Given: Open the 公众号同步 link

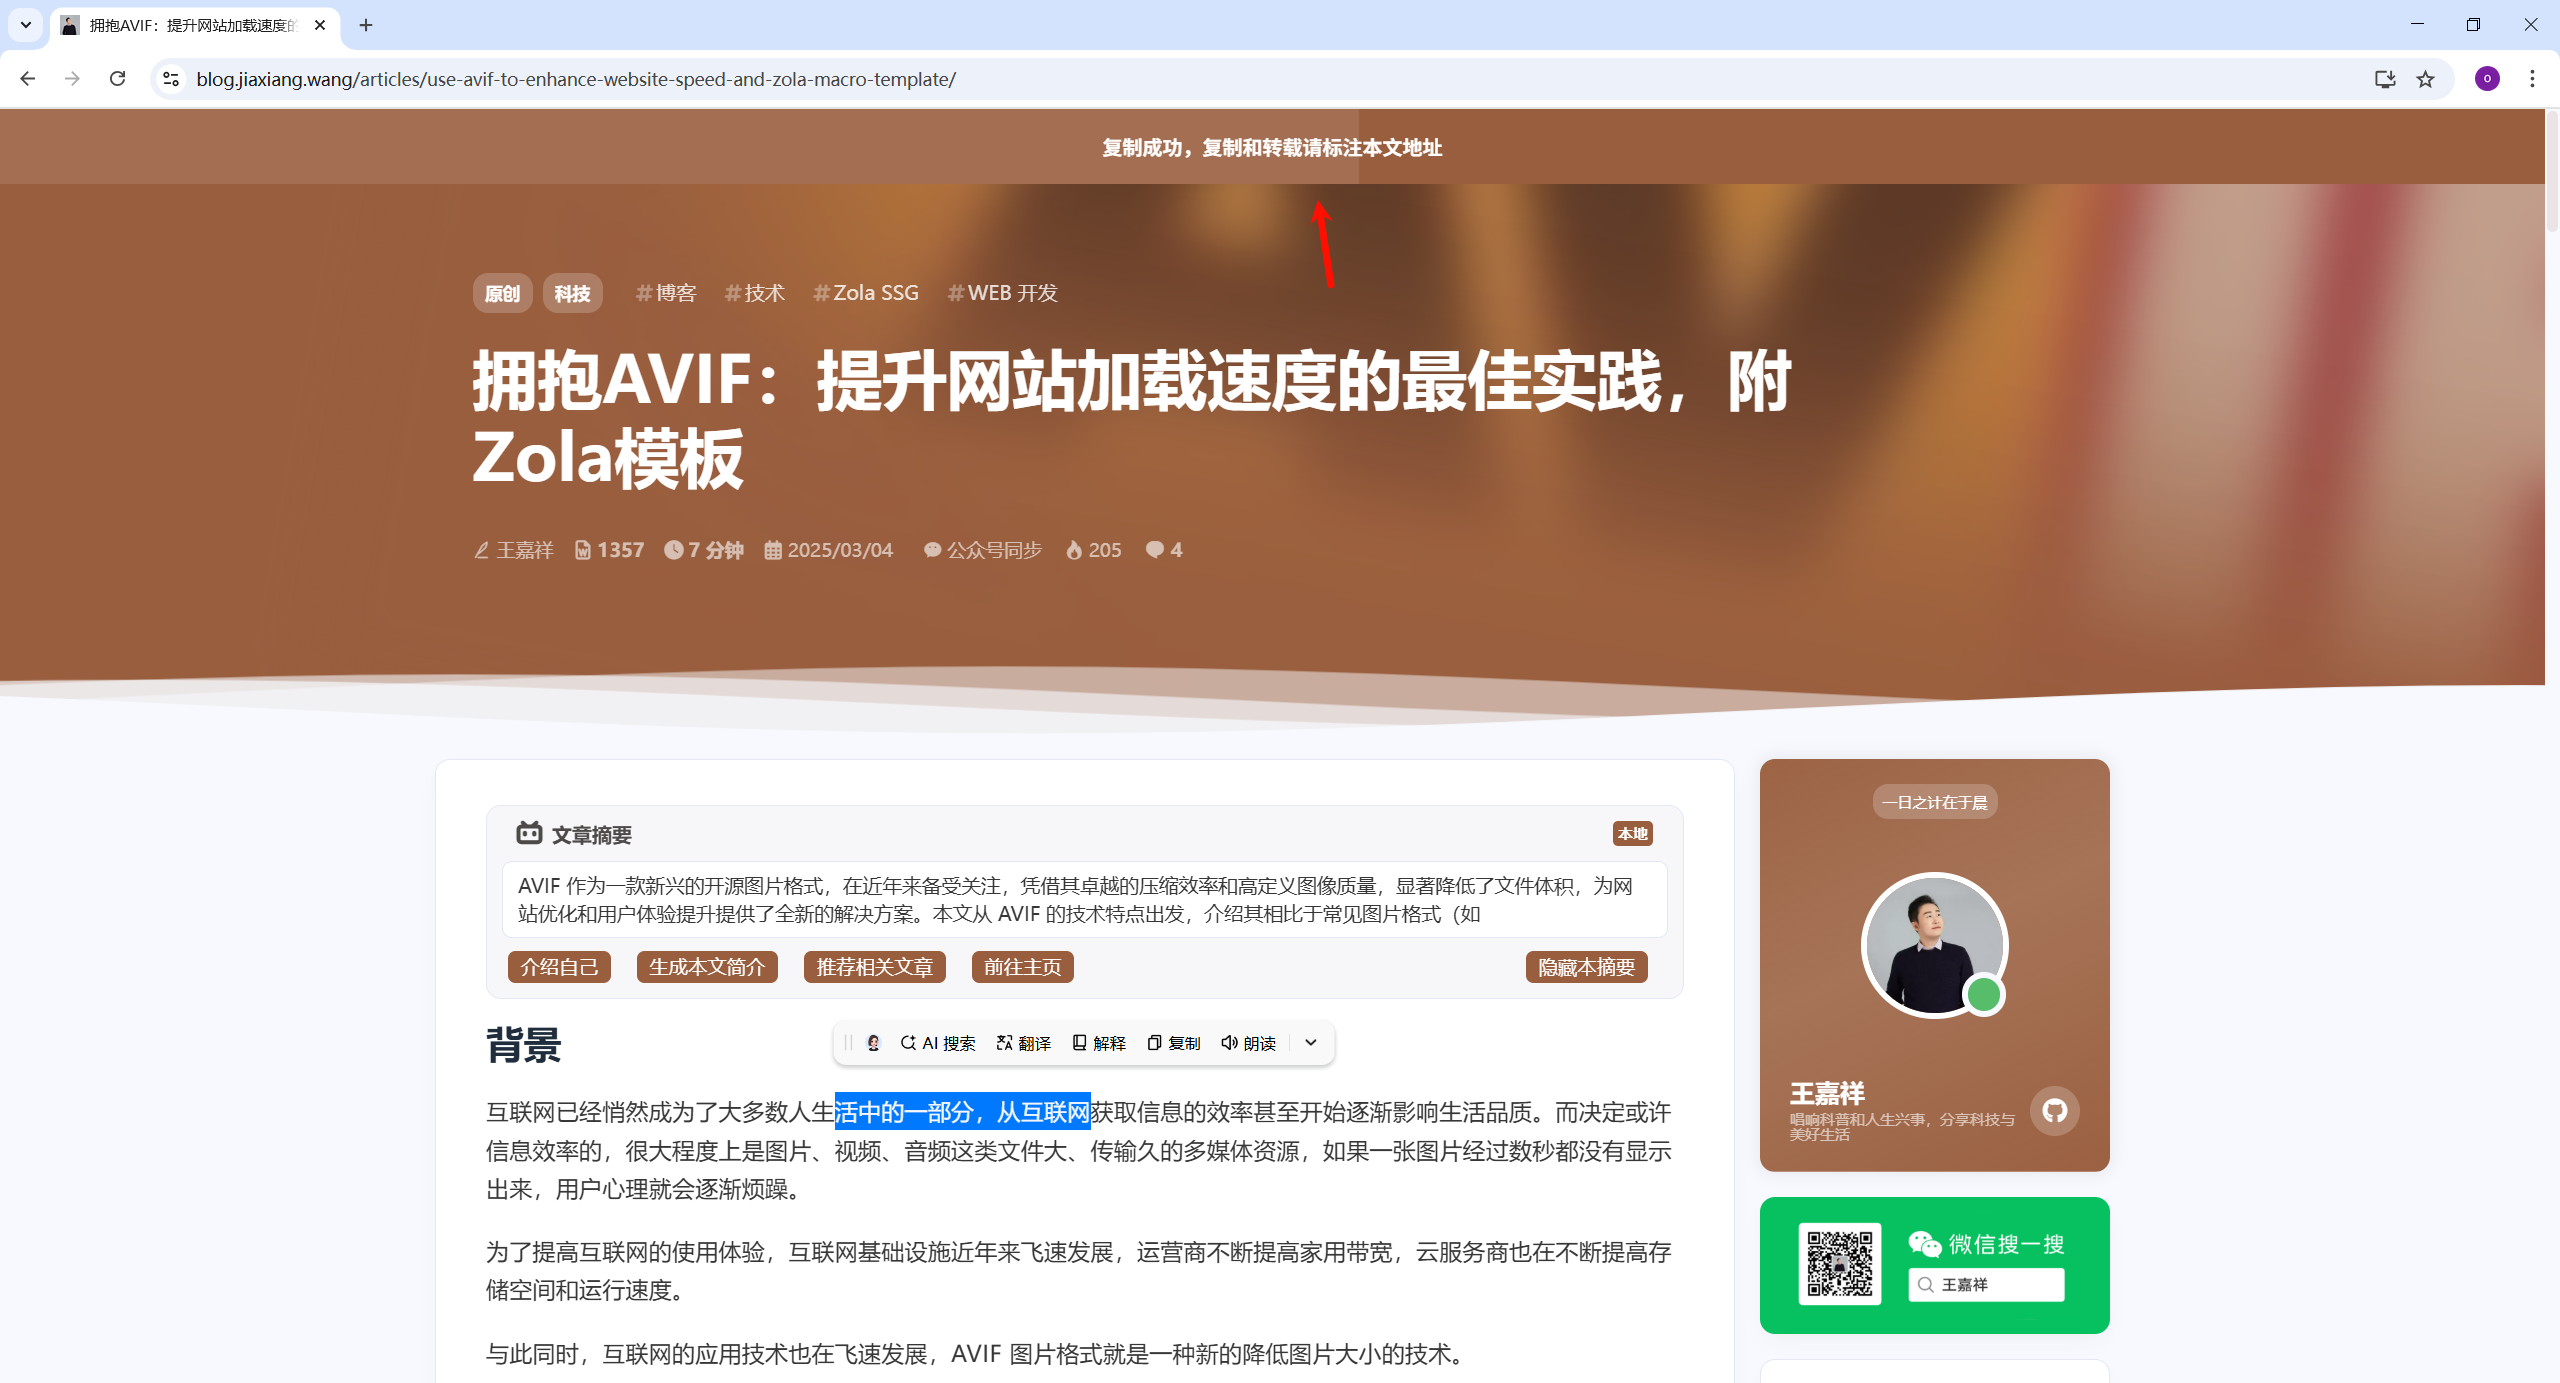Looking at the screenshot, I should (x=983, y=550).
